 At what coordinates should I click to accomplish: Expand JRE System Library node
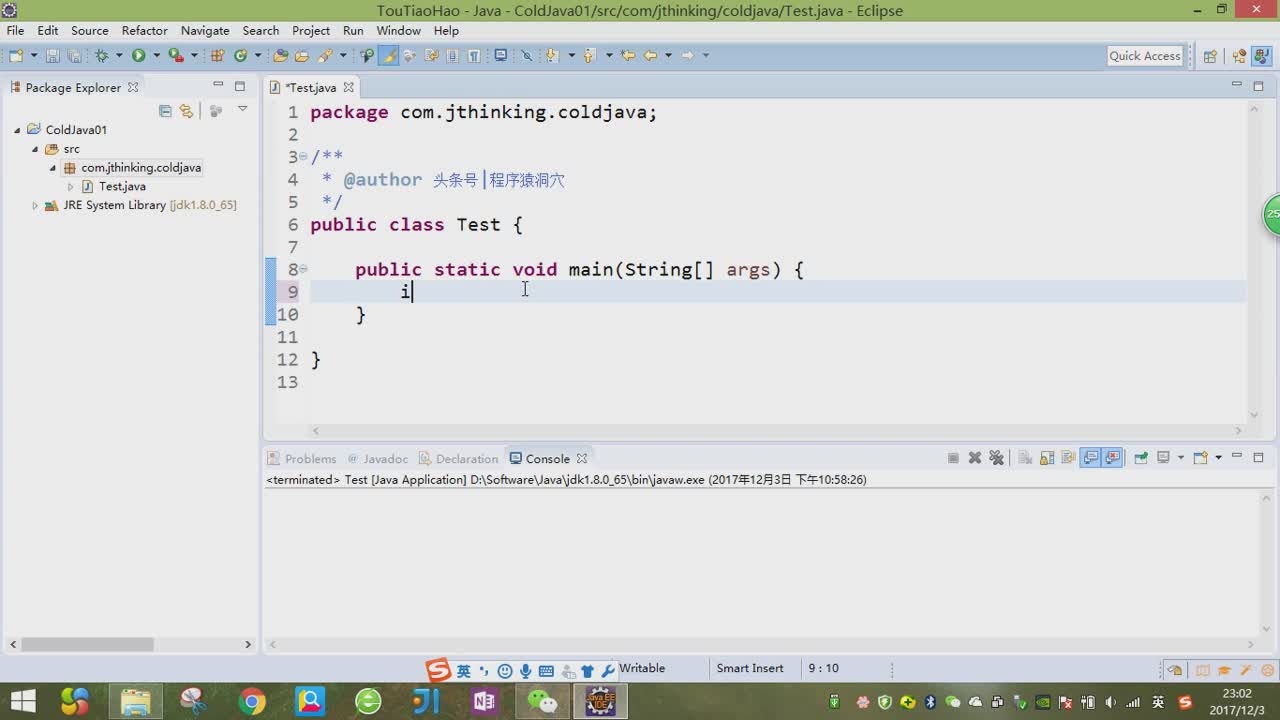point(35,205)
